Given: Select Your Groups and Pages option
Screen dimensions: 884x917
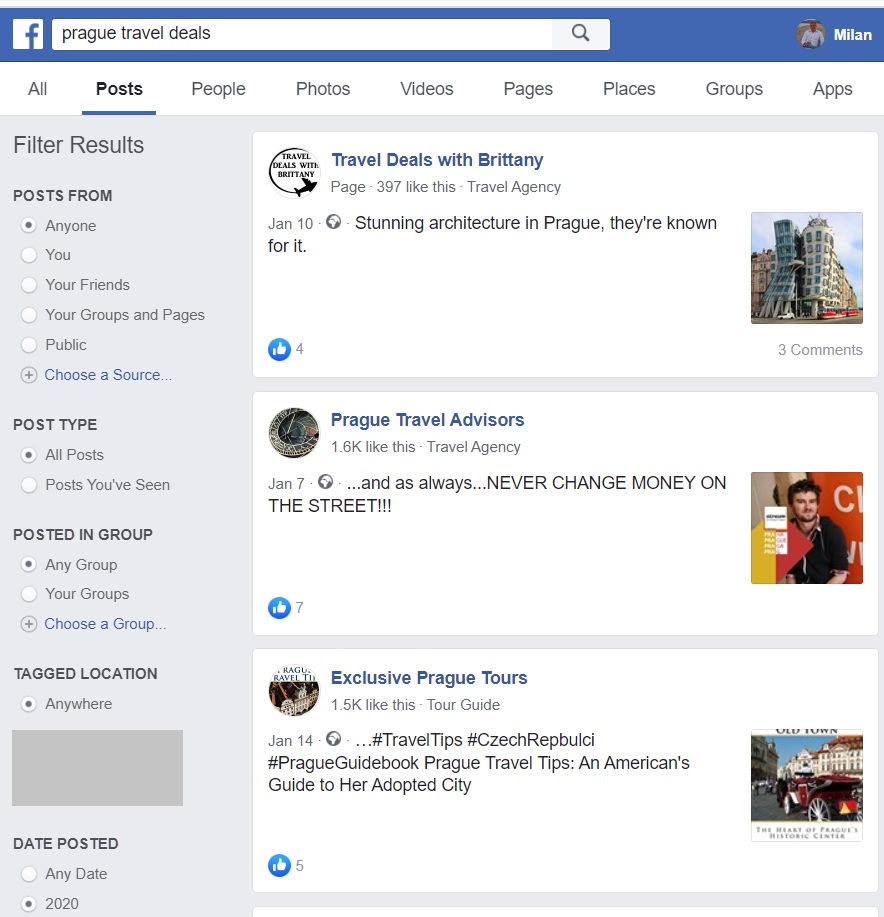Looking at the screenshot, I should click(29, 315).
